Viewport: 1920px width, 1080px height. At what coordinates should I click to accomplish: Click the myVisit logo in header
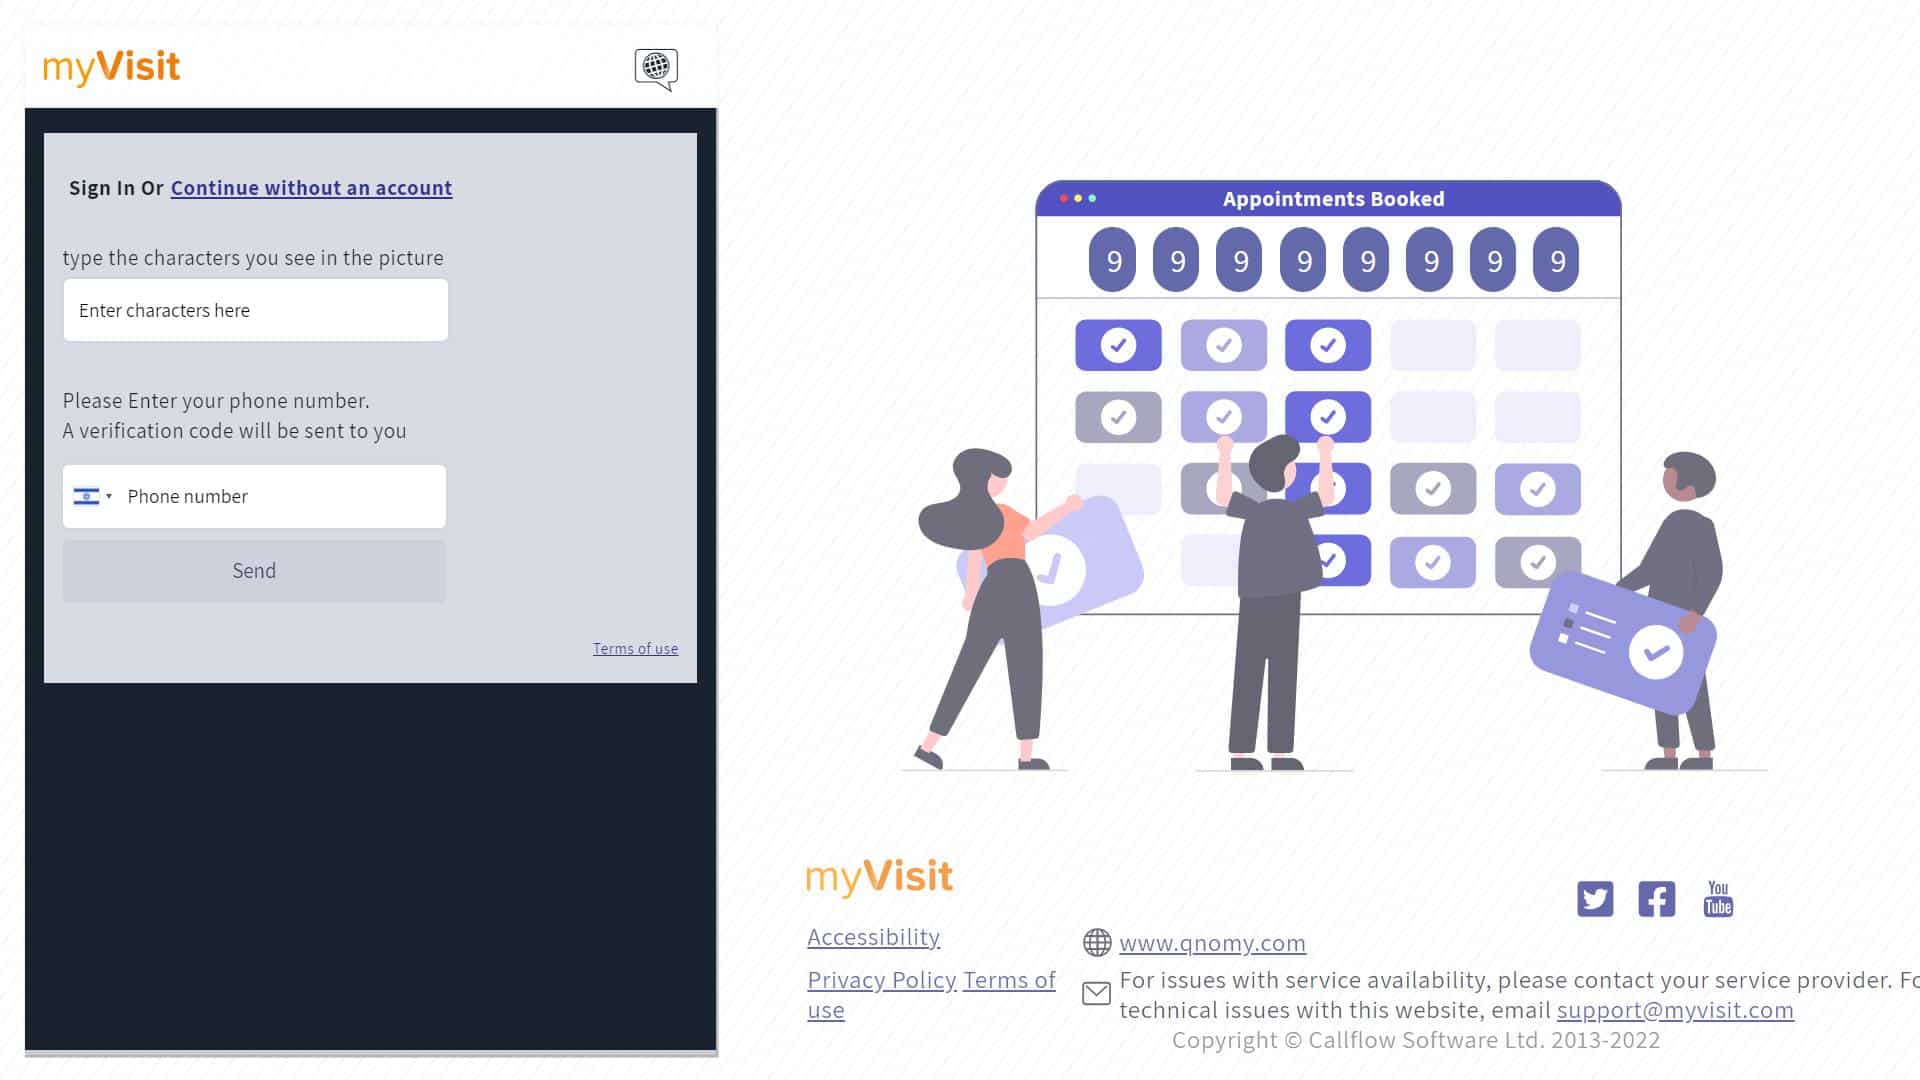(111, 66)
